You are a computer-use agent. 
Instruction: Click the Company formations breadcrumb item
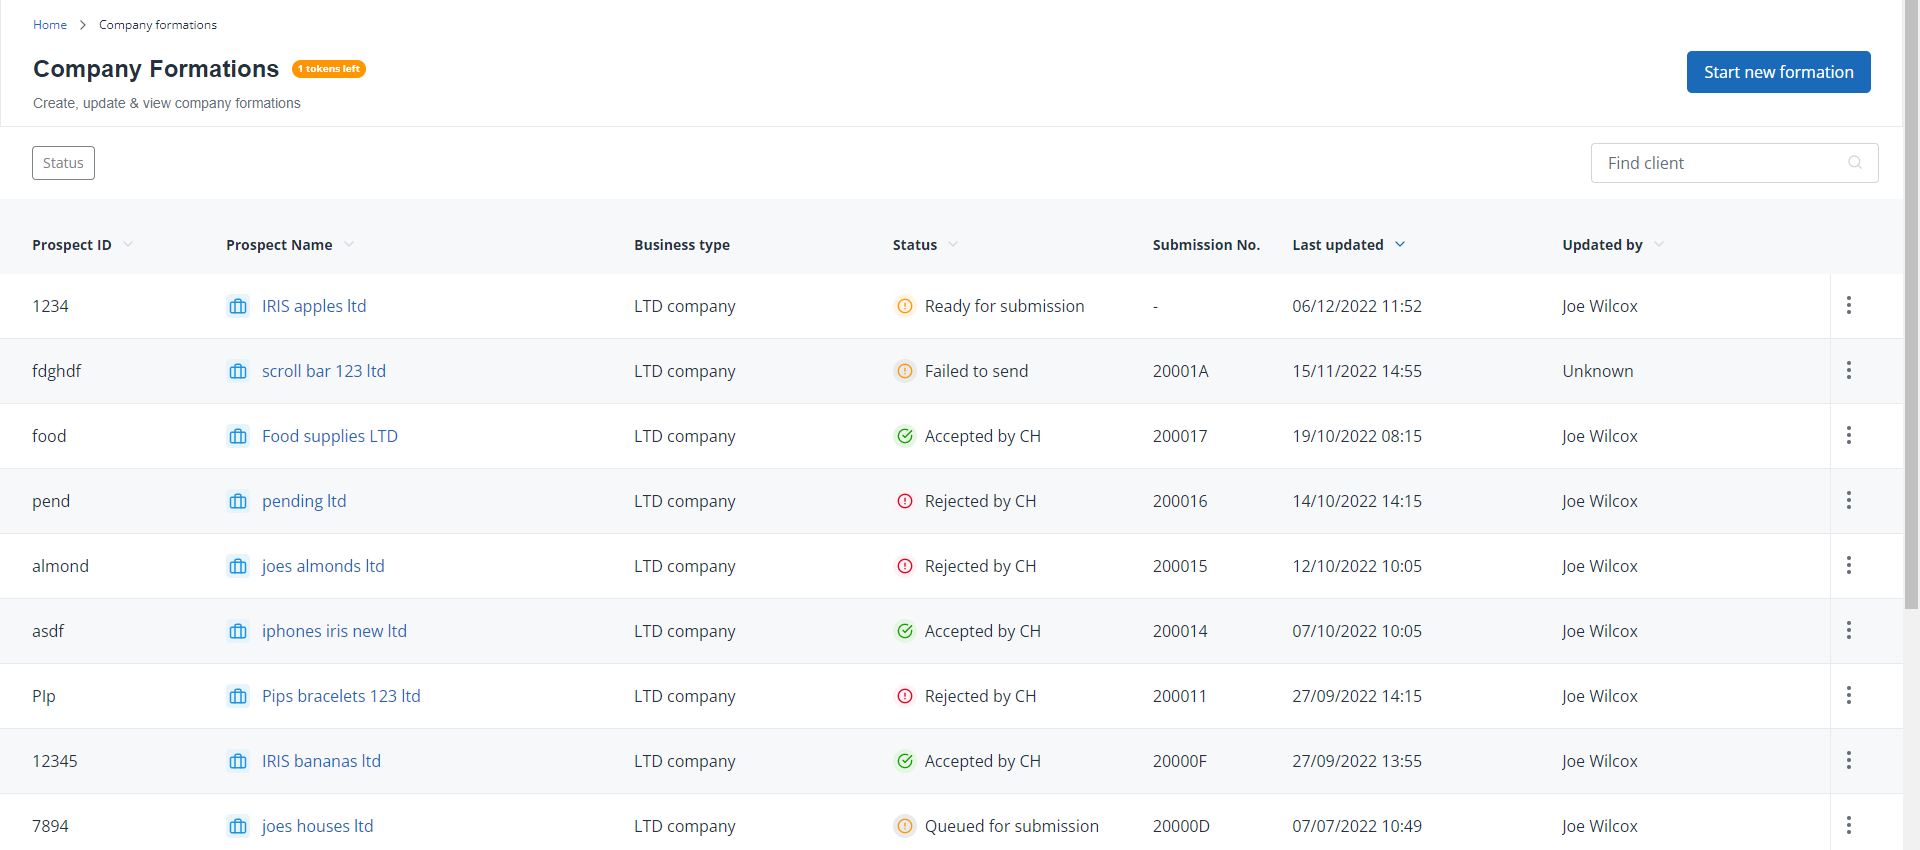pyautogui.click(x=158, y=25)
